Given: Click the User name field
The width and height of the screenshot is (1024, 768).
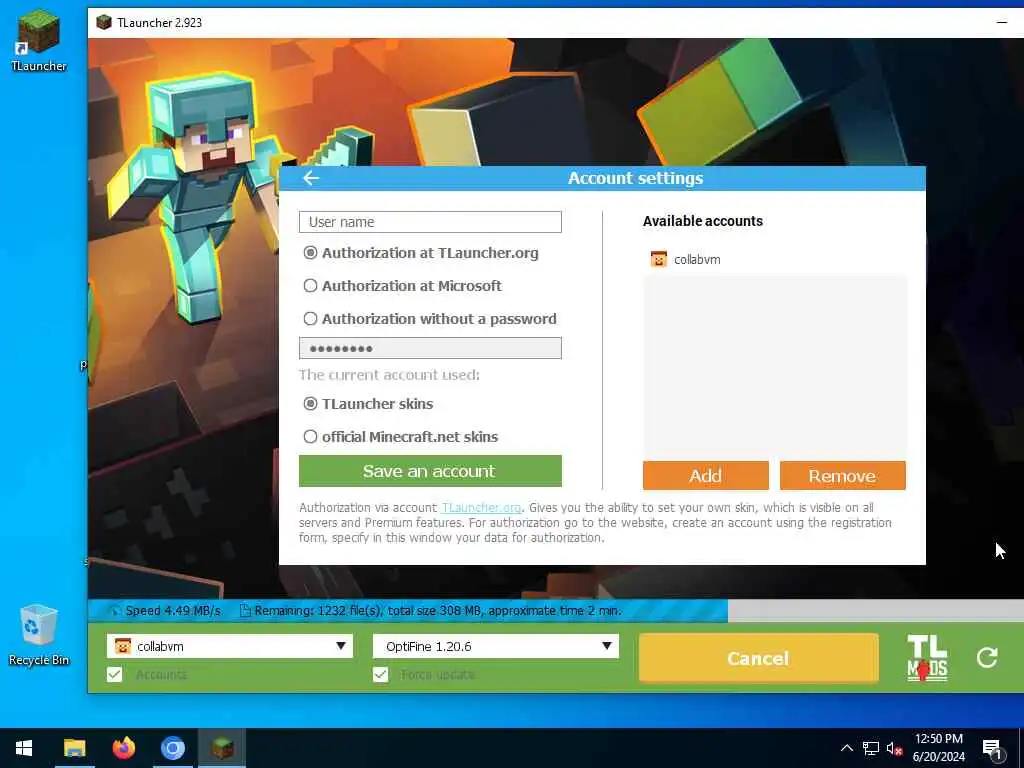Looking at the screenshot, I should [x=430, y=222].
